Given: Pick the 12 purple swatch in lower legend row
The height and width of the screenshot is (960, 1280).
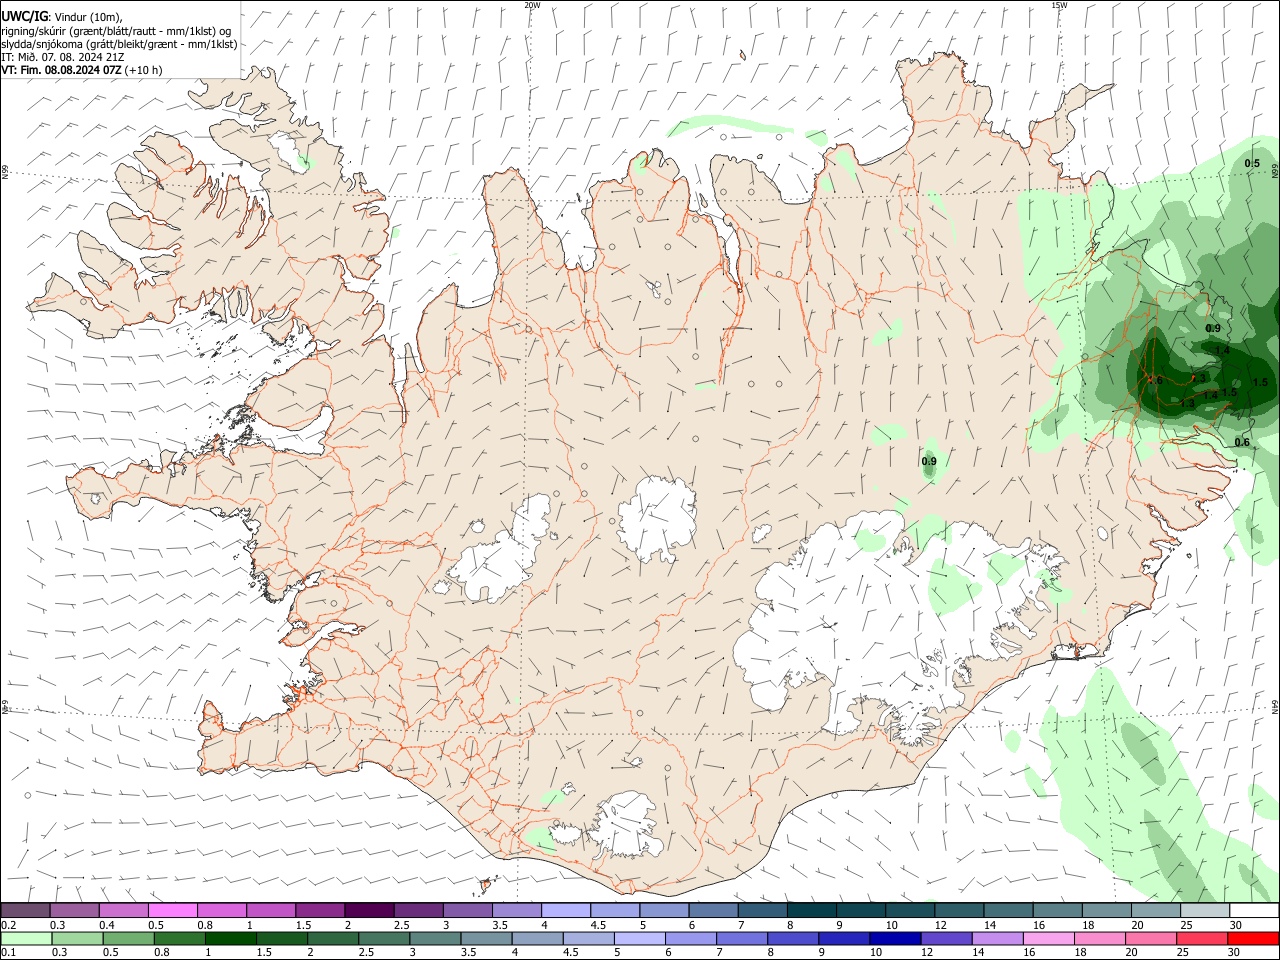Looking at the screenshot, I should 945,938.
